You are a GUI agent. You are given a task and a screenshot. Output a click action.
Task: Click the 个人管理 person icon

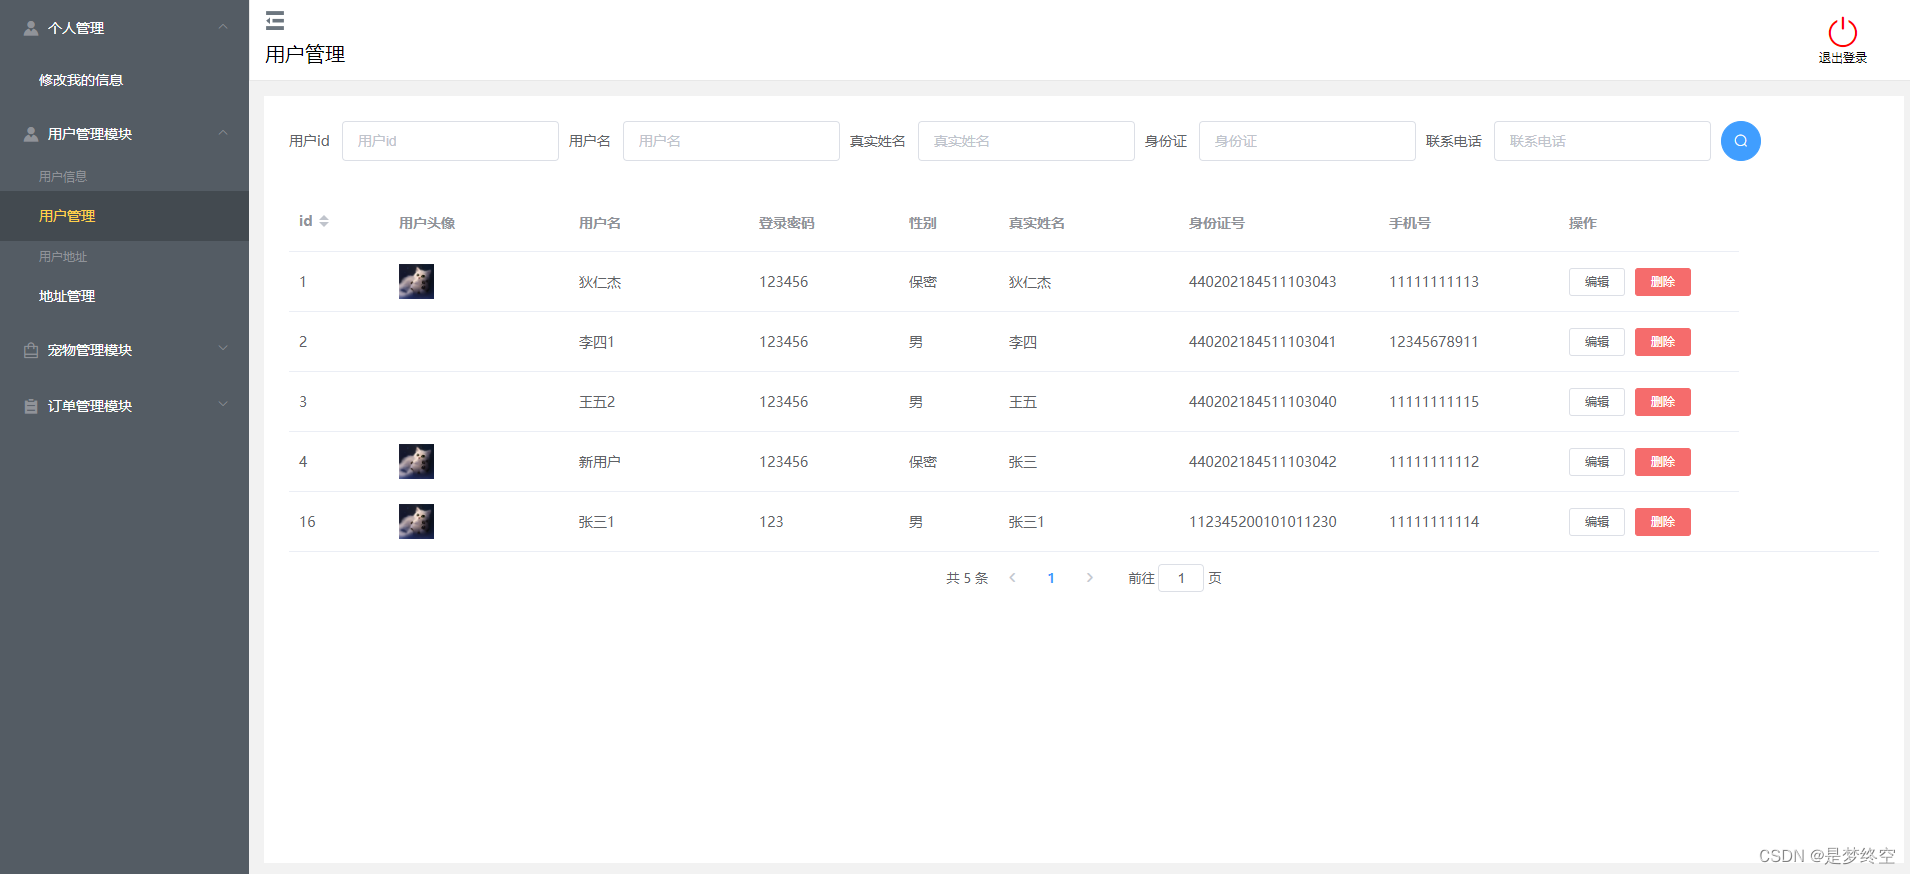[31, 28]
